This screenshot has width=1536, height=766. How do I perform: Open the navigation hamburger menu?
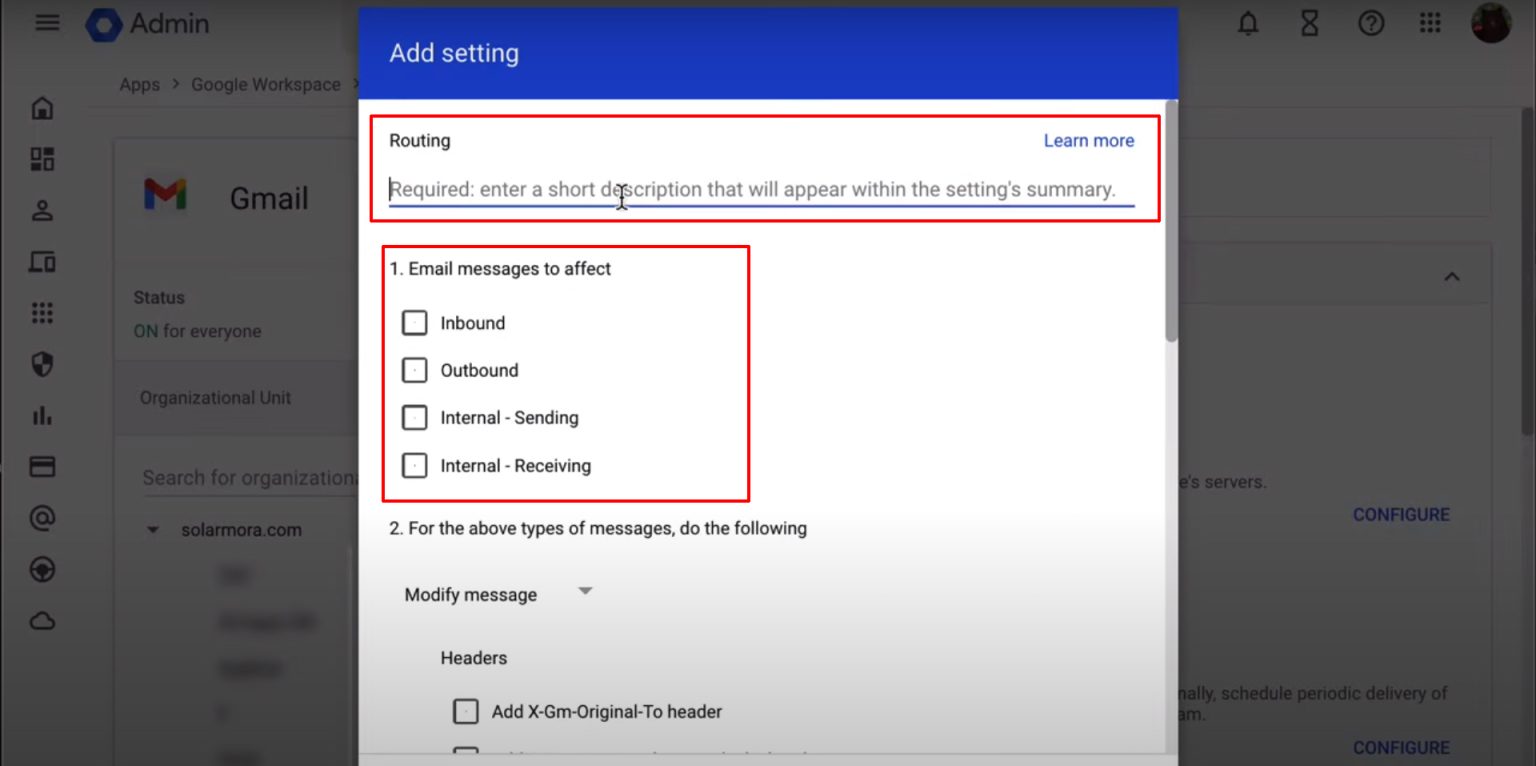coord(46,23)
